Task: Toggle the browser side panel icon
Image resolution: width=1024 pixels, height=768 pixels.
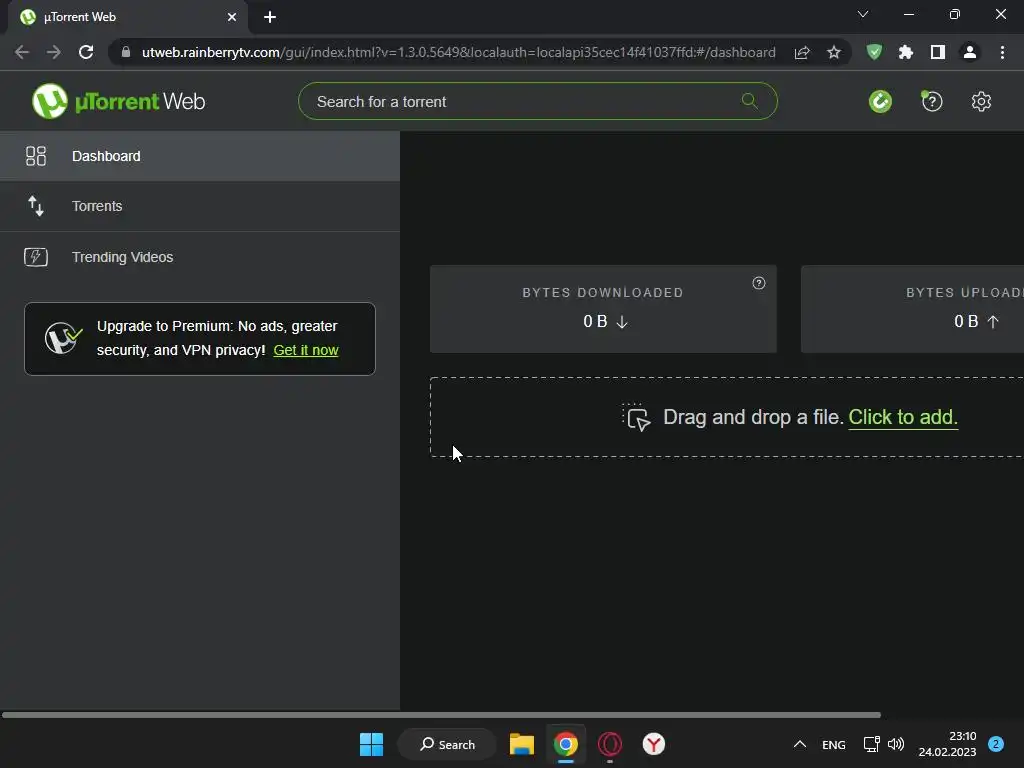Action: tap(938, 52)
